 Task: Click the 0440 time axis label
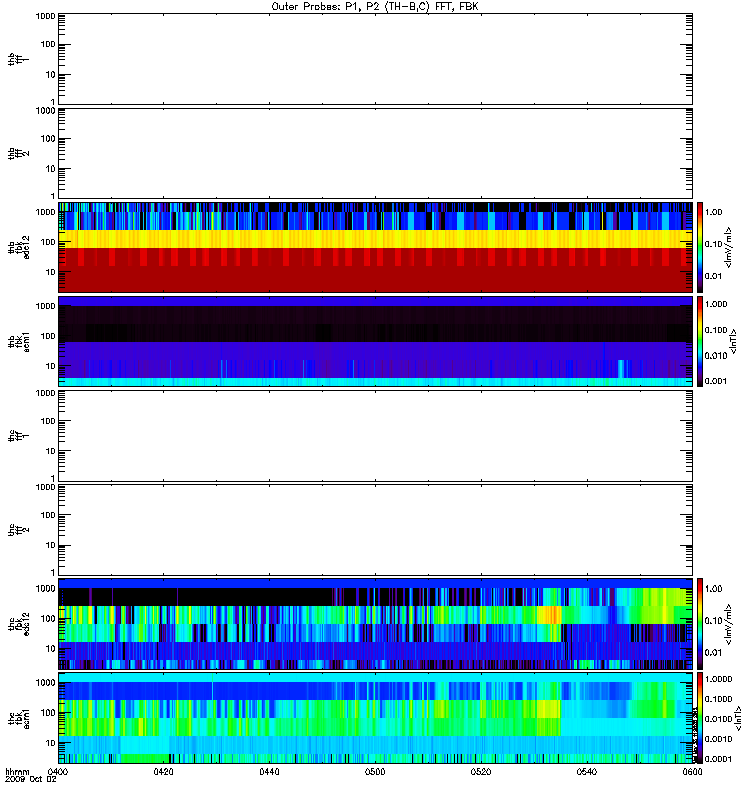(269, 772)
